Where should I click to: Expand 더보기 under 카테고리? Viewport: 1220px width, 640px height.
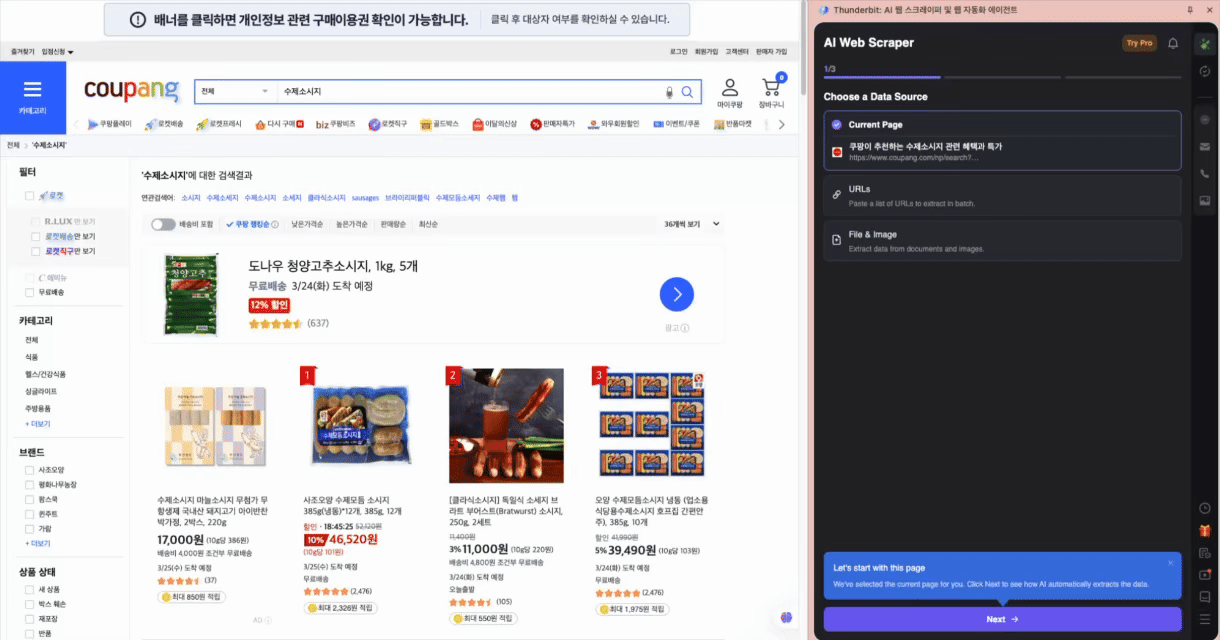click(x=38, y=425)
